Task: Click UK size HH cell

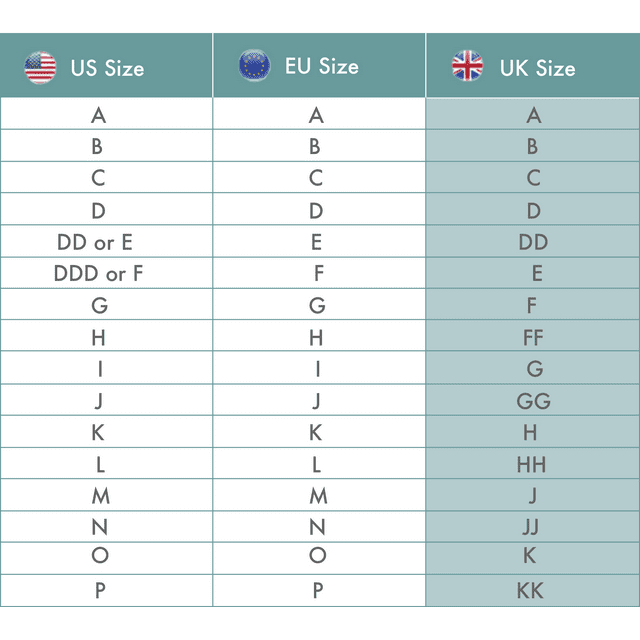Action: (532, 465)
